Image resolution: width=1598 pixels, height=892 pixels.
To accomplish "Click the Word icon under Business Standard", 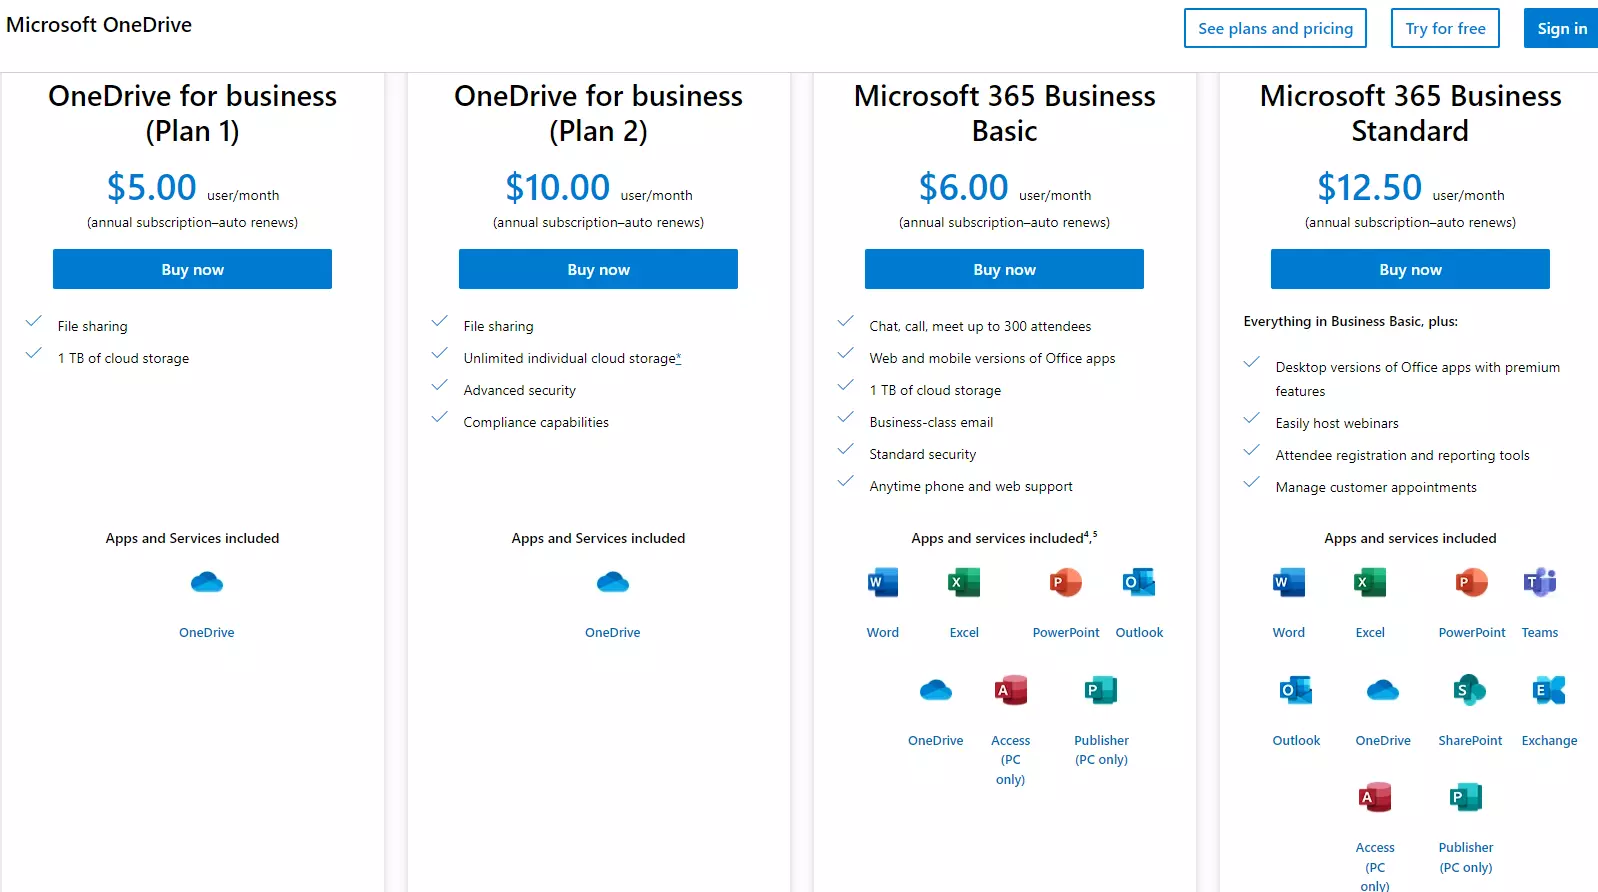I will pos(1287,582).
